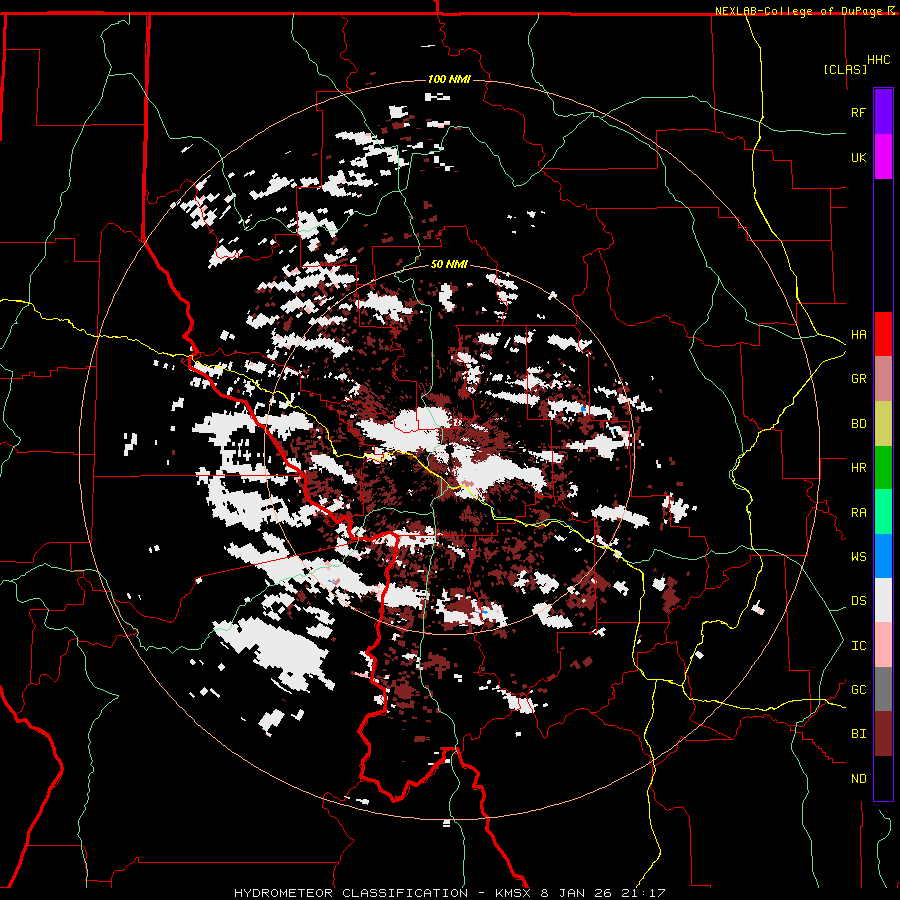Click the HYDROMETEOR CLASSIFICATION title text
This screenshot has height=900, width=900.
351,893
